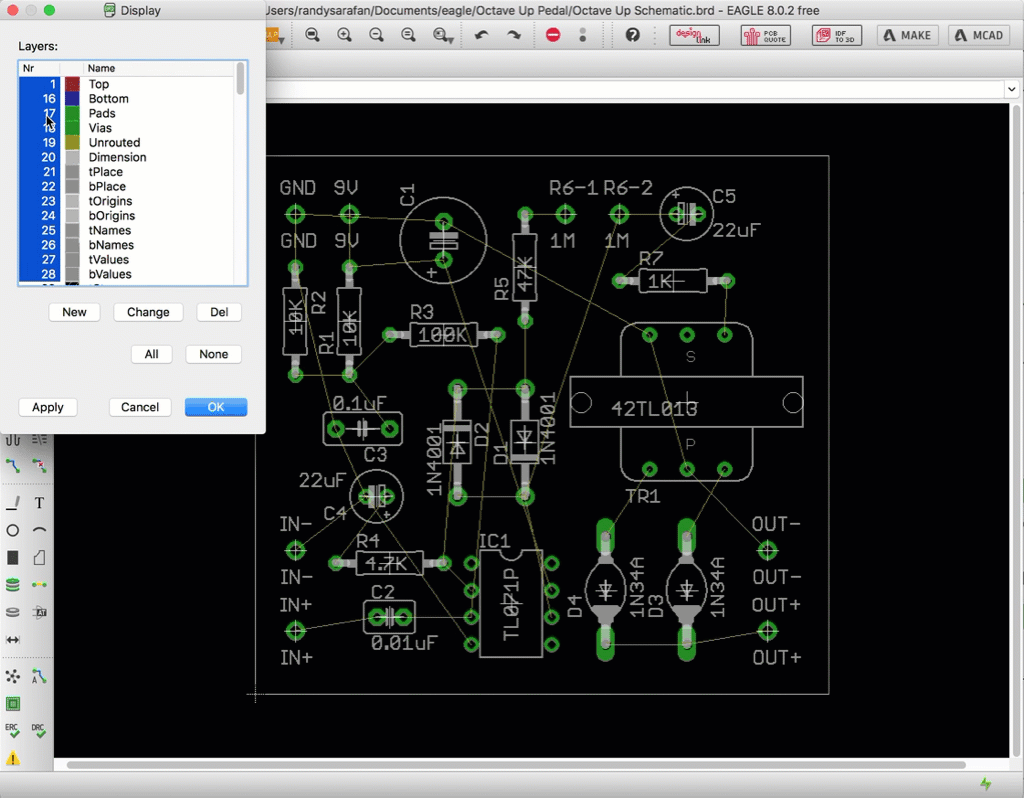Click the Change layer button

click(x=148, y=312)
